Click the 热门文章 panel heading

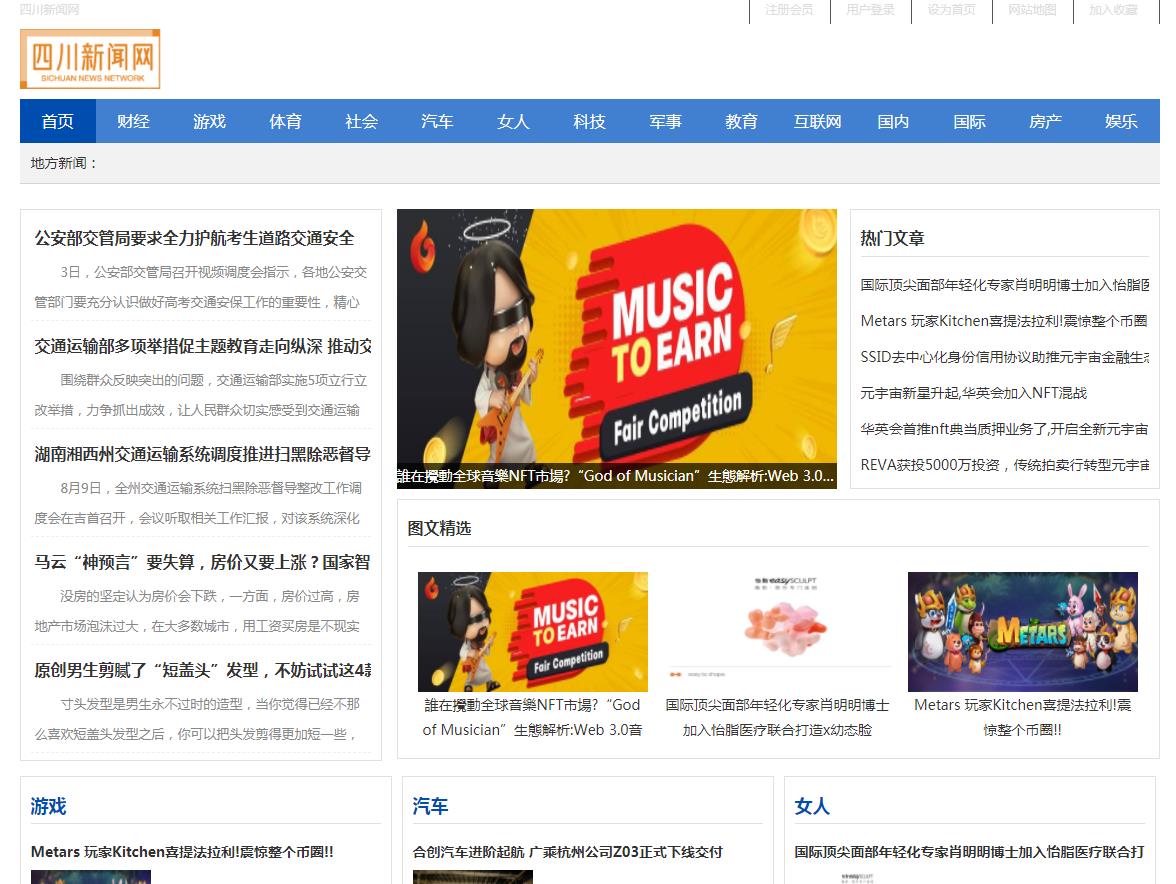tap(892, 238)
